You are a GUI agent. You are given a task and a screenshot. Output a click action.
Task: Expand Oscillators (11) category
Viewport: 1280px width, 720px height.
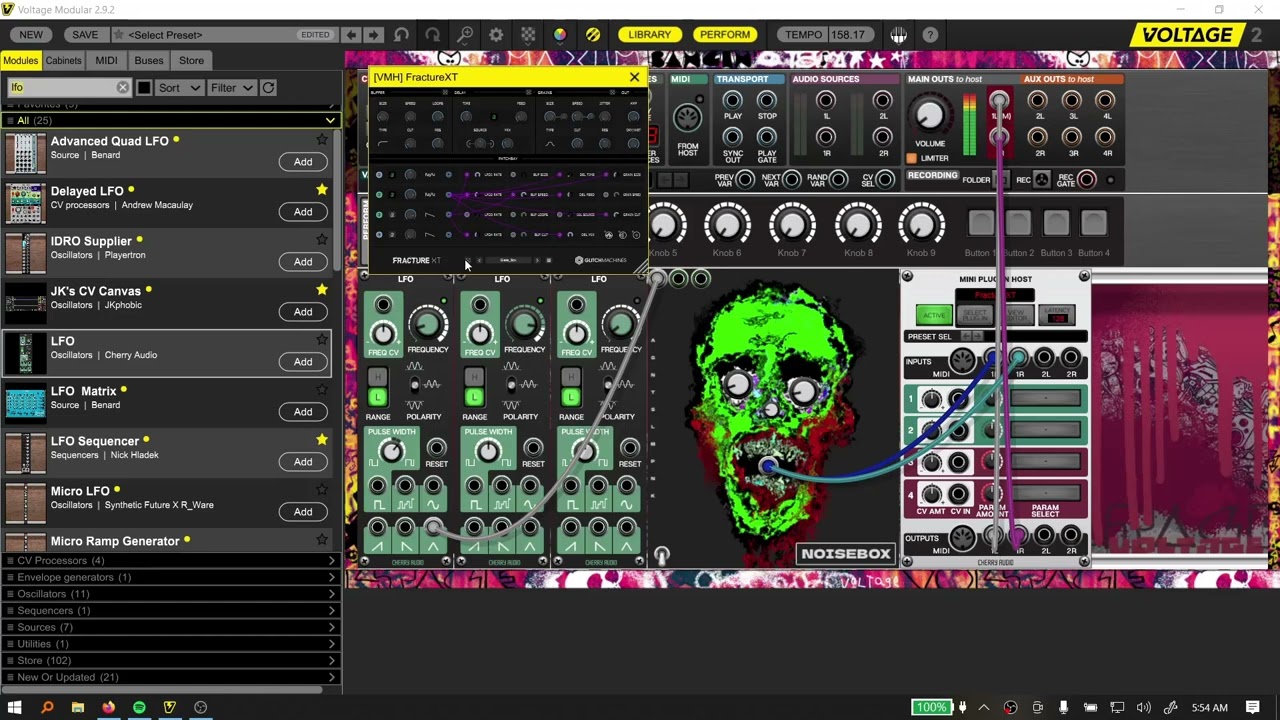[170, 594]
